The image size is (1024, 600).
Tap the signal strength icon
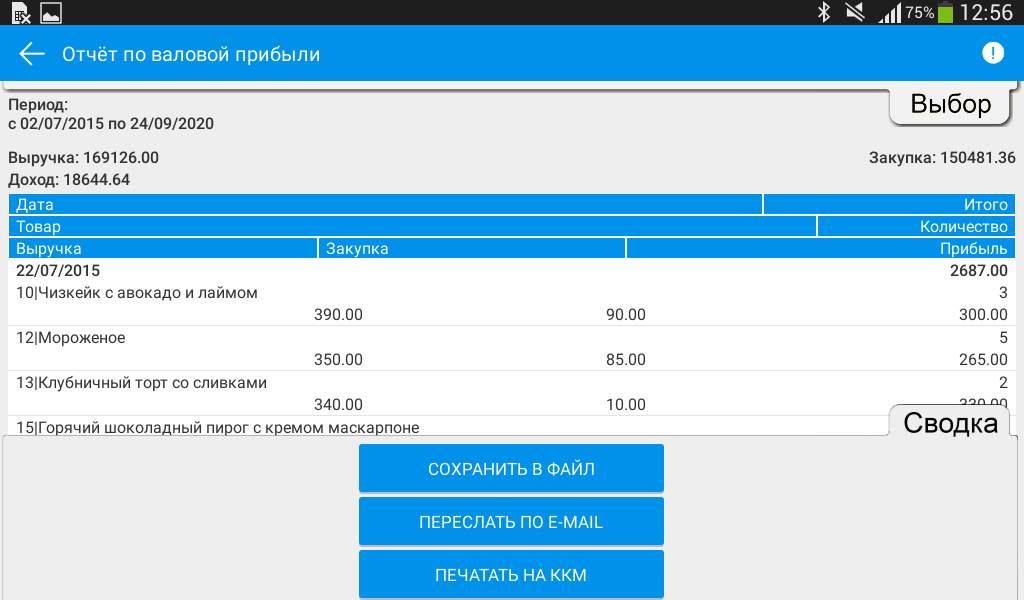[x=888, y=13]
